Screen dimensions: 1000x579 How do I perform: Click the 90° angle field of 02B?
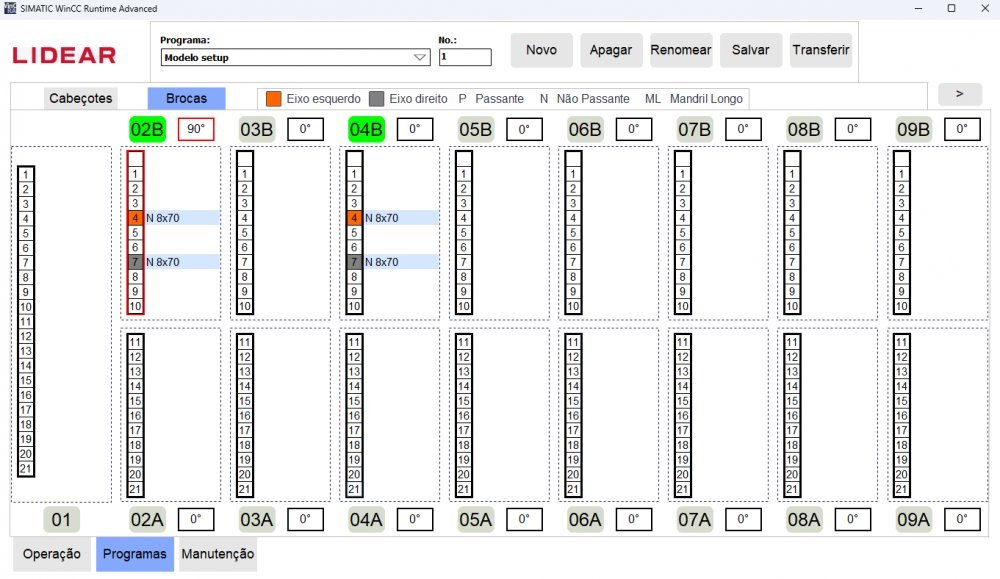(196, 129)
